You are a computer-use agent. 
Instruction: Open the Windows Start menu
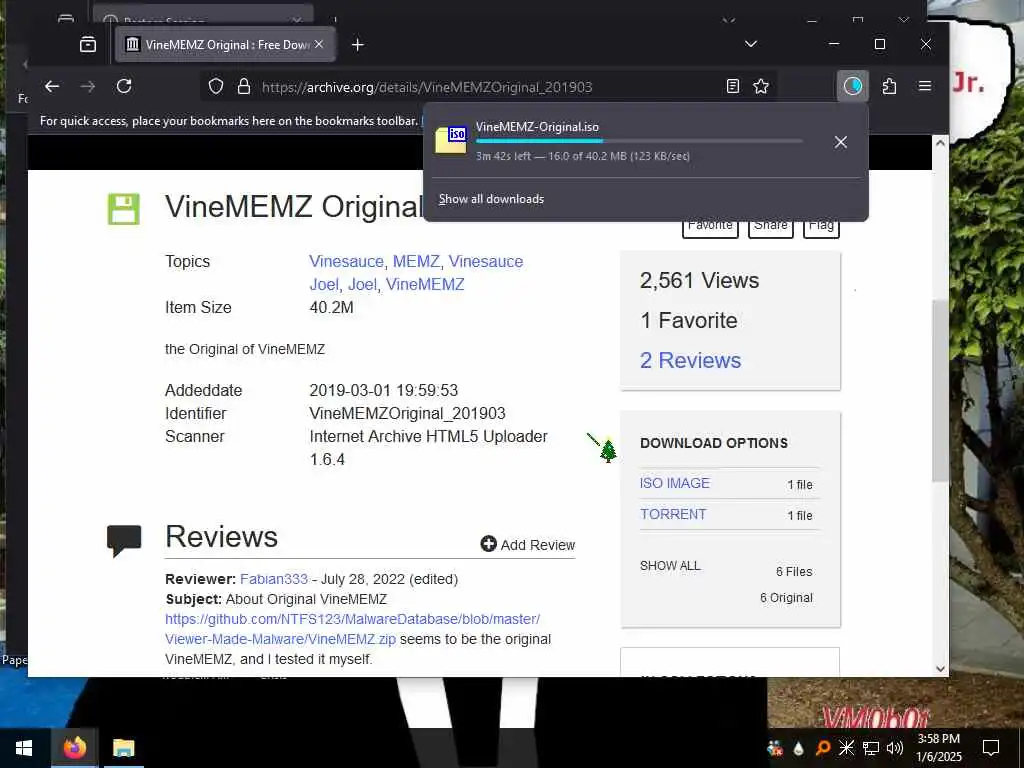point(24,748)
